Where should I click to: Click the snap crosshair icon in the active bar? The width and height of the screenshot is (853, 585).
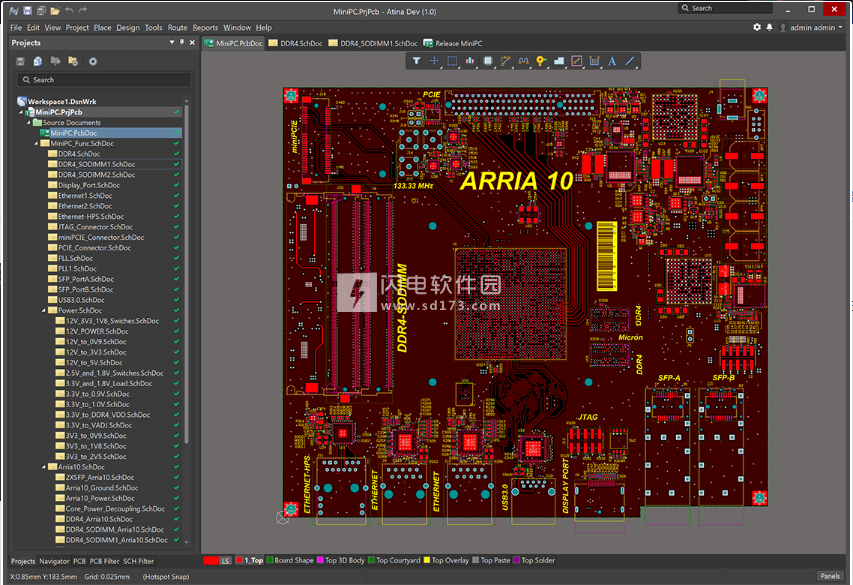coord(434,61)
